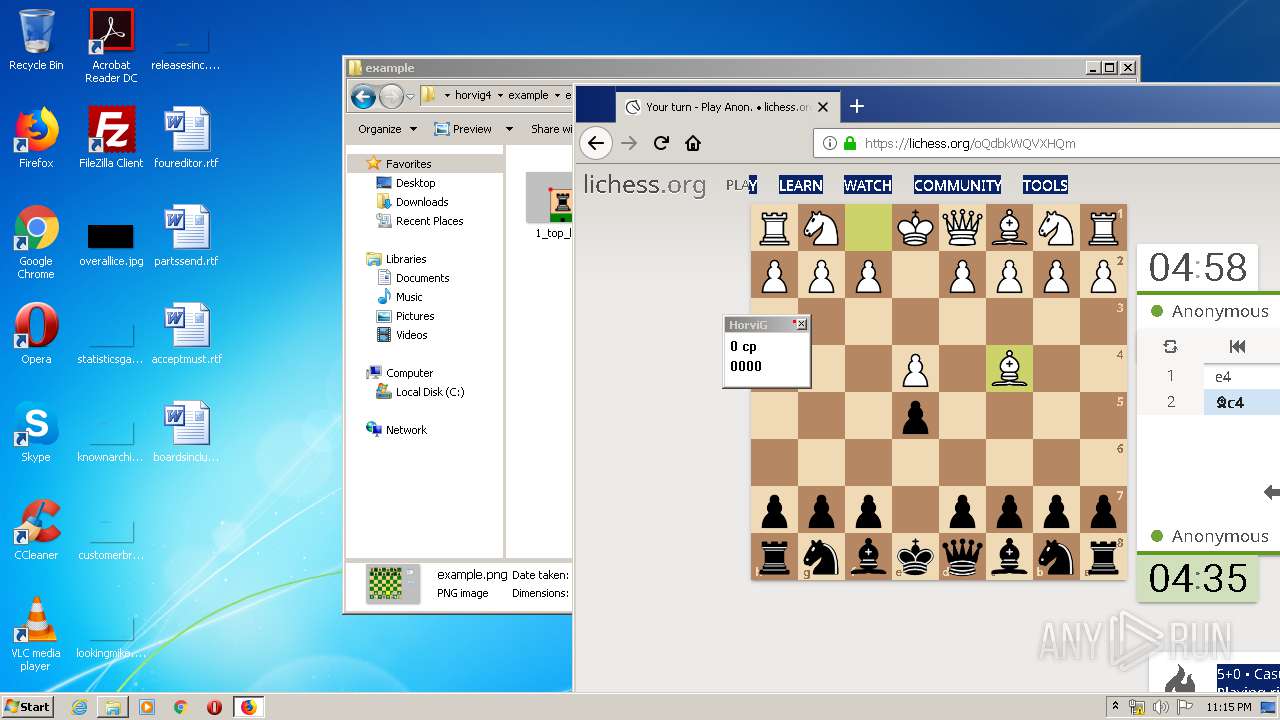Open FileZilla Client desktop shortcut

111,138
